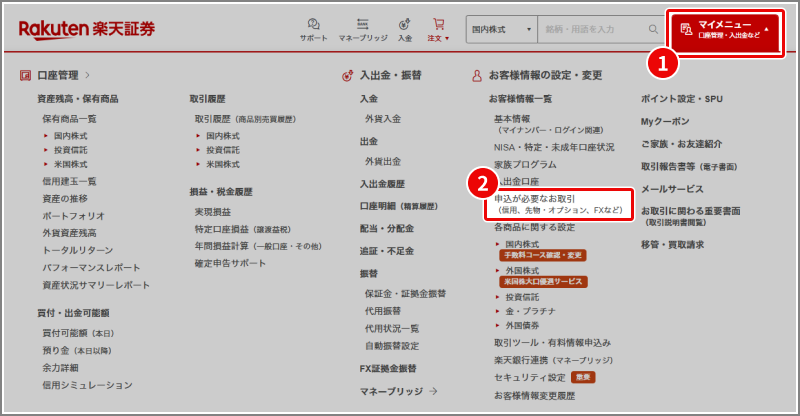The width and height of the screenshot is (800, 416).
Task: Open 外貨出金
Action: coord(383,161)
